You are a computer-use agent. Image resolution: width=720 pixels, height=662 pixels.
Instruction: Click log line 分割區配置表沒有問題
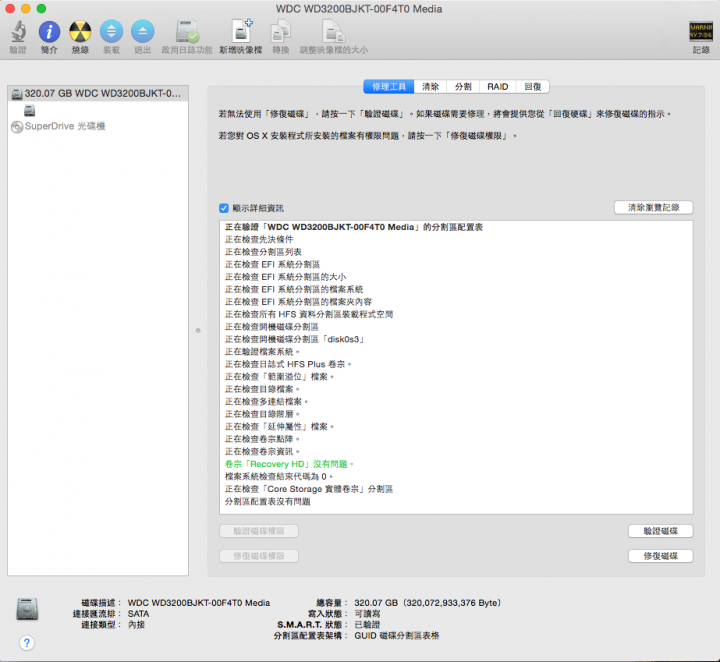pos(268,502)
